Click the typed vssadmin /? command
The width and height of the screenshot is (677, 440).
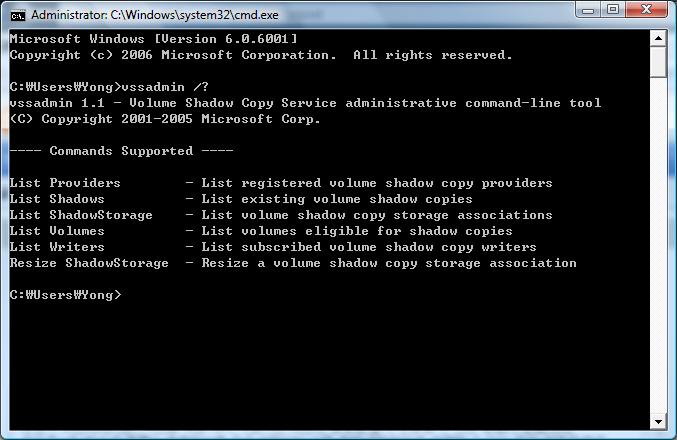pyautogui.click(x=165, y=87)
